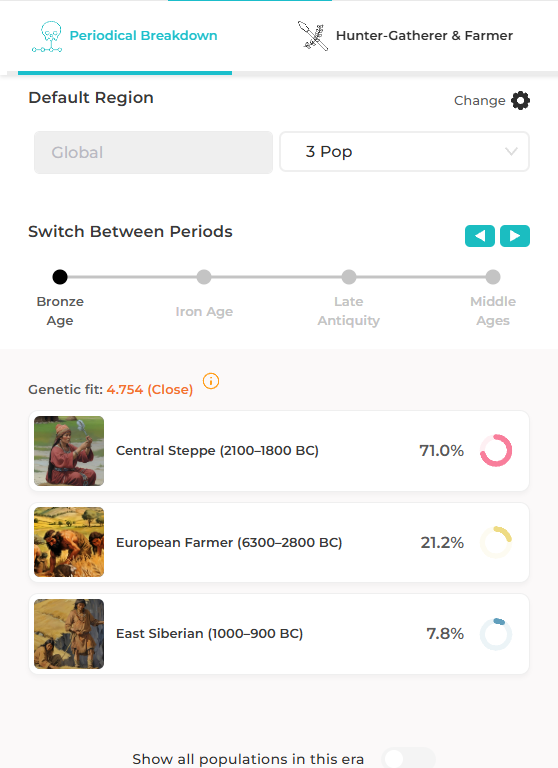Click the pink Central Steppe donut chart

[496, 451]
